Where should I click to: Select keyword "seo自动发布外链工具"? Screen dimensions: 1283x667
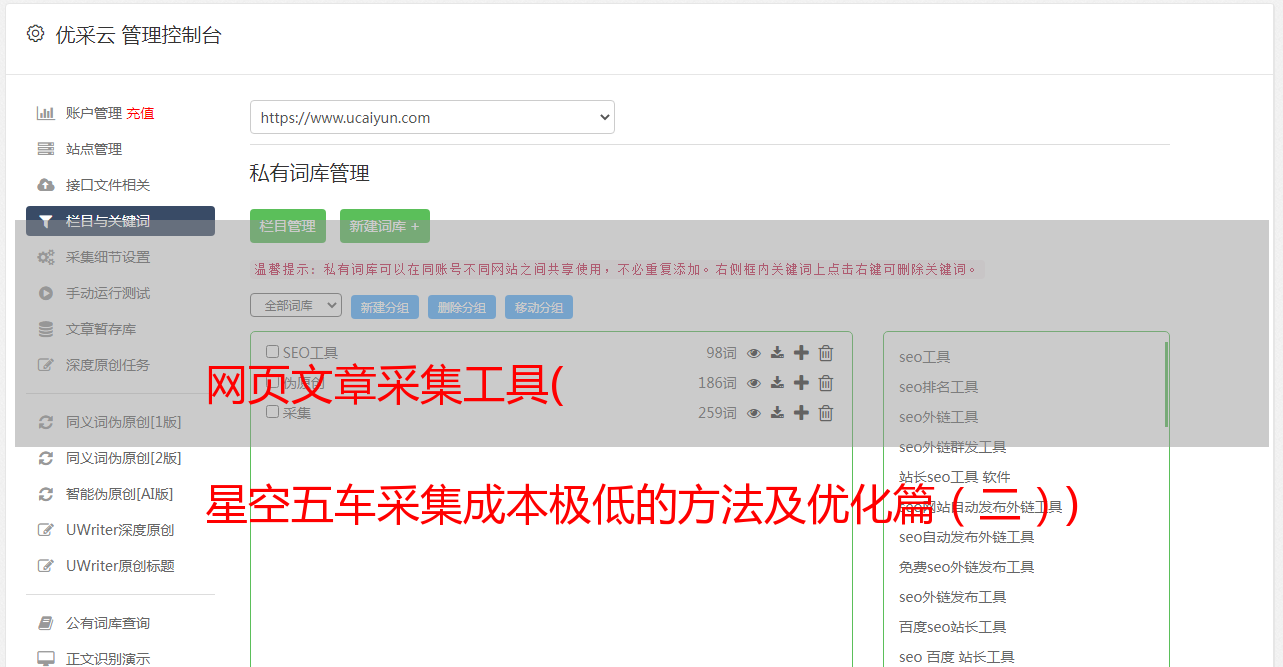(966, 537)
